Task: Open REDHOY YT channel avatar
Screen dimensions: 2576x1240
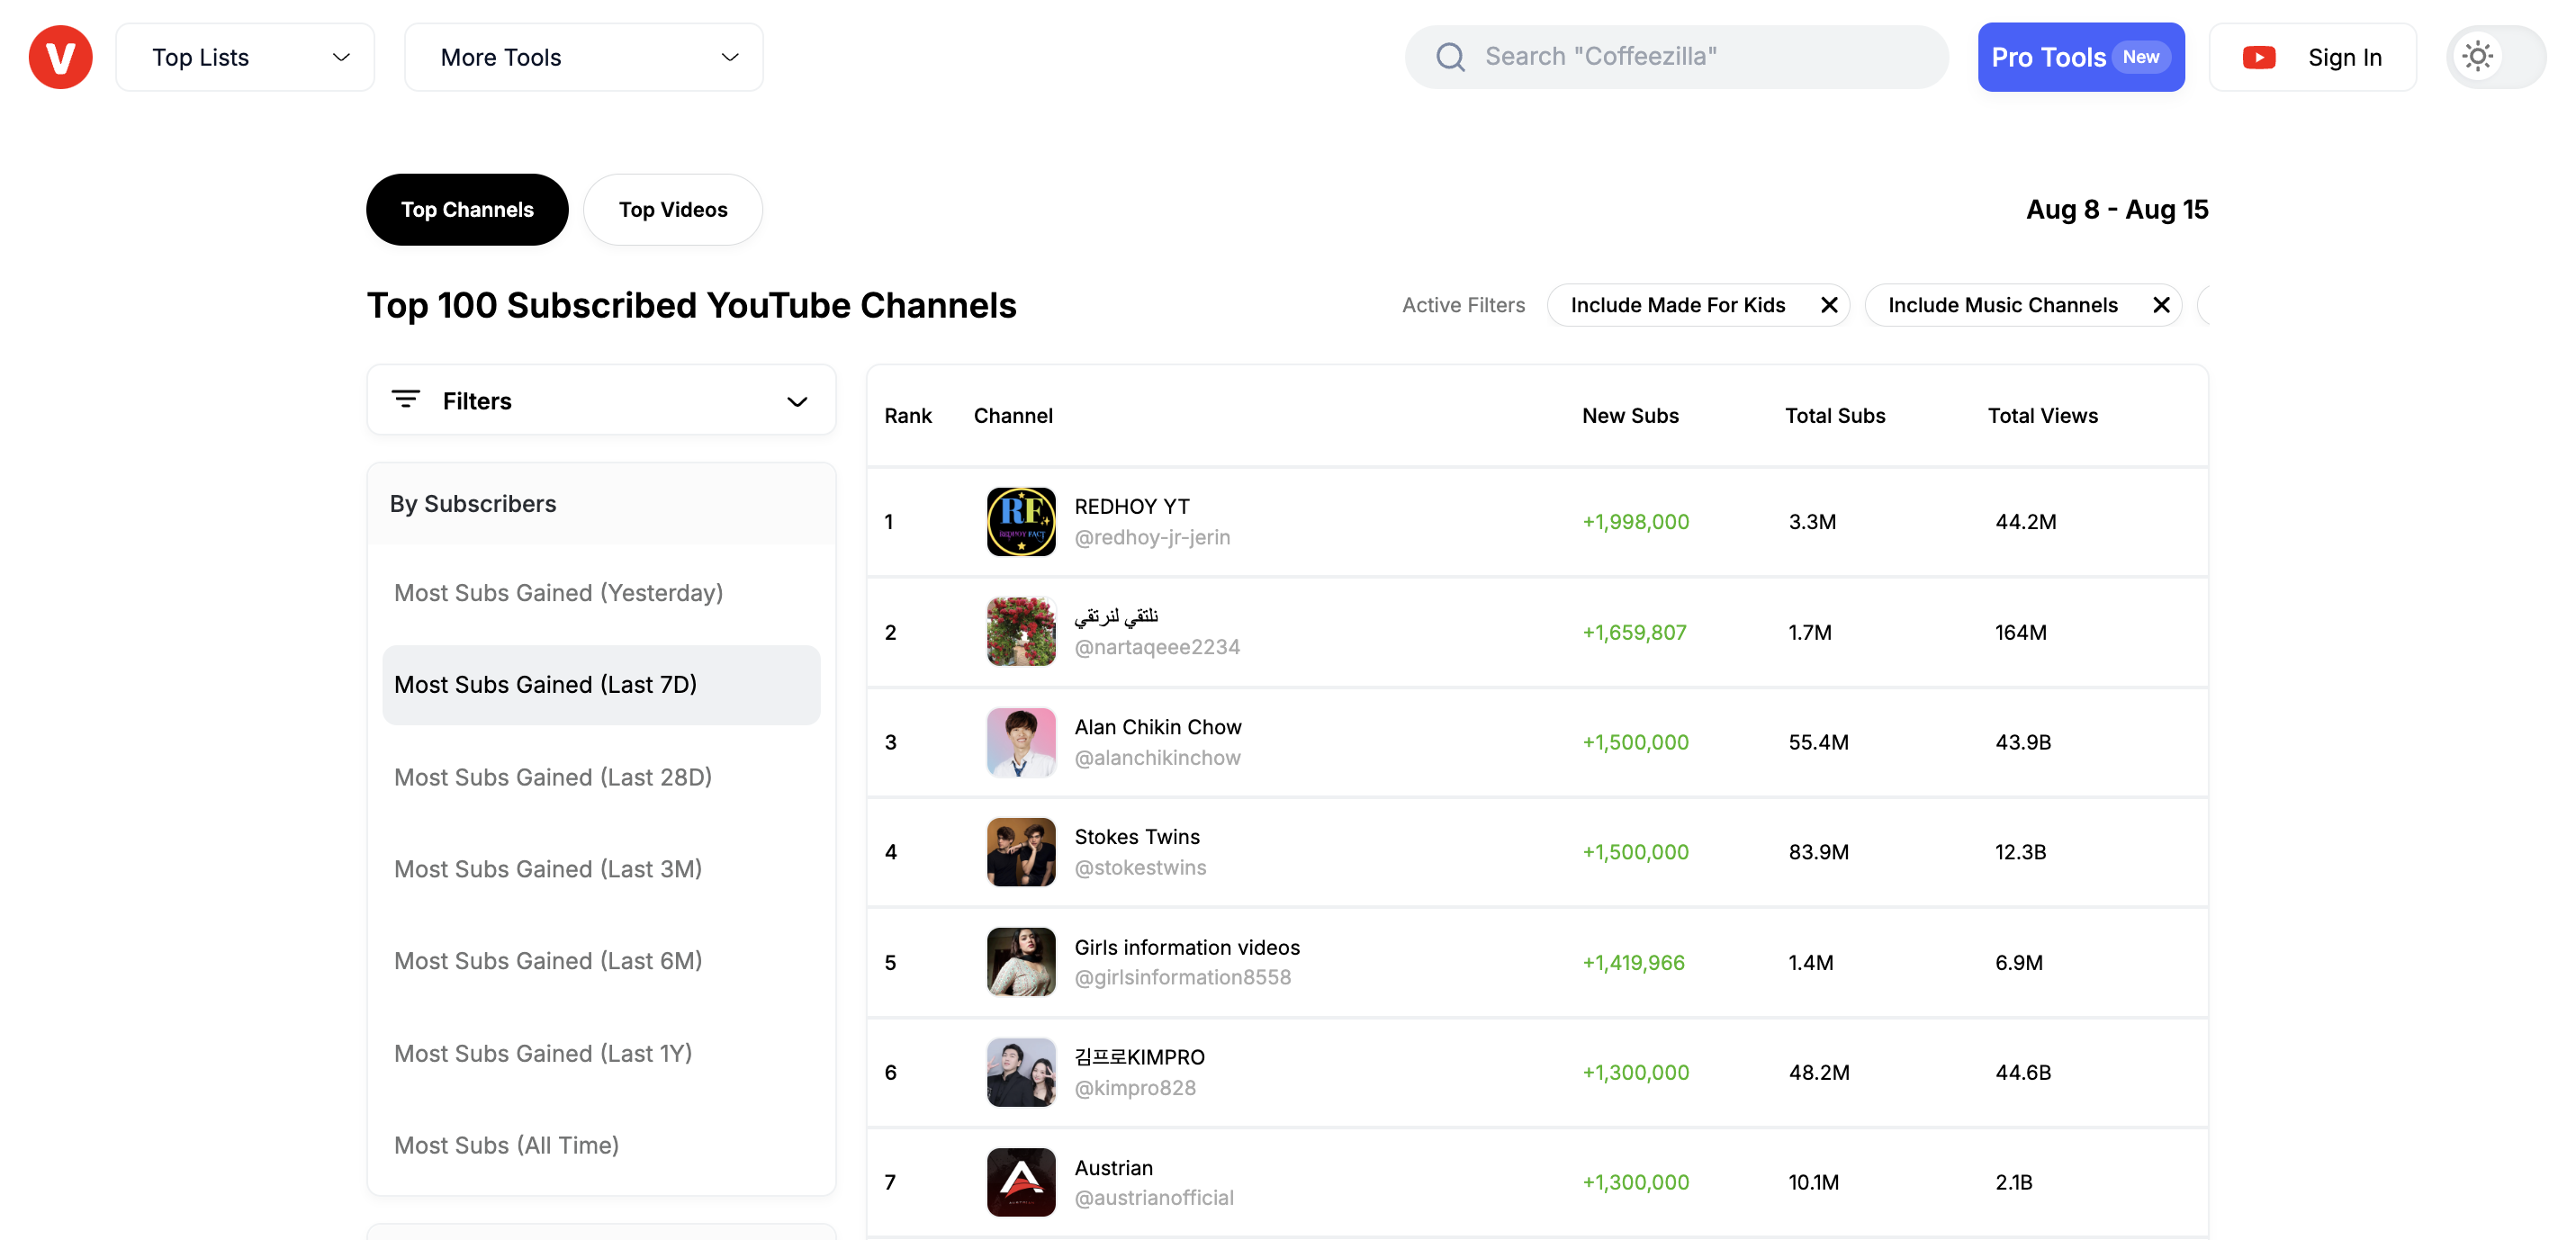Action: tap(1021, 522)
